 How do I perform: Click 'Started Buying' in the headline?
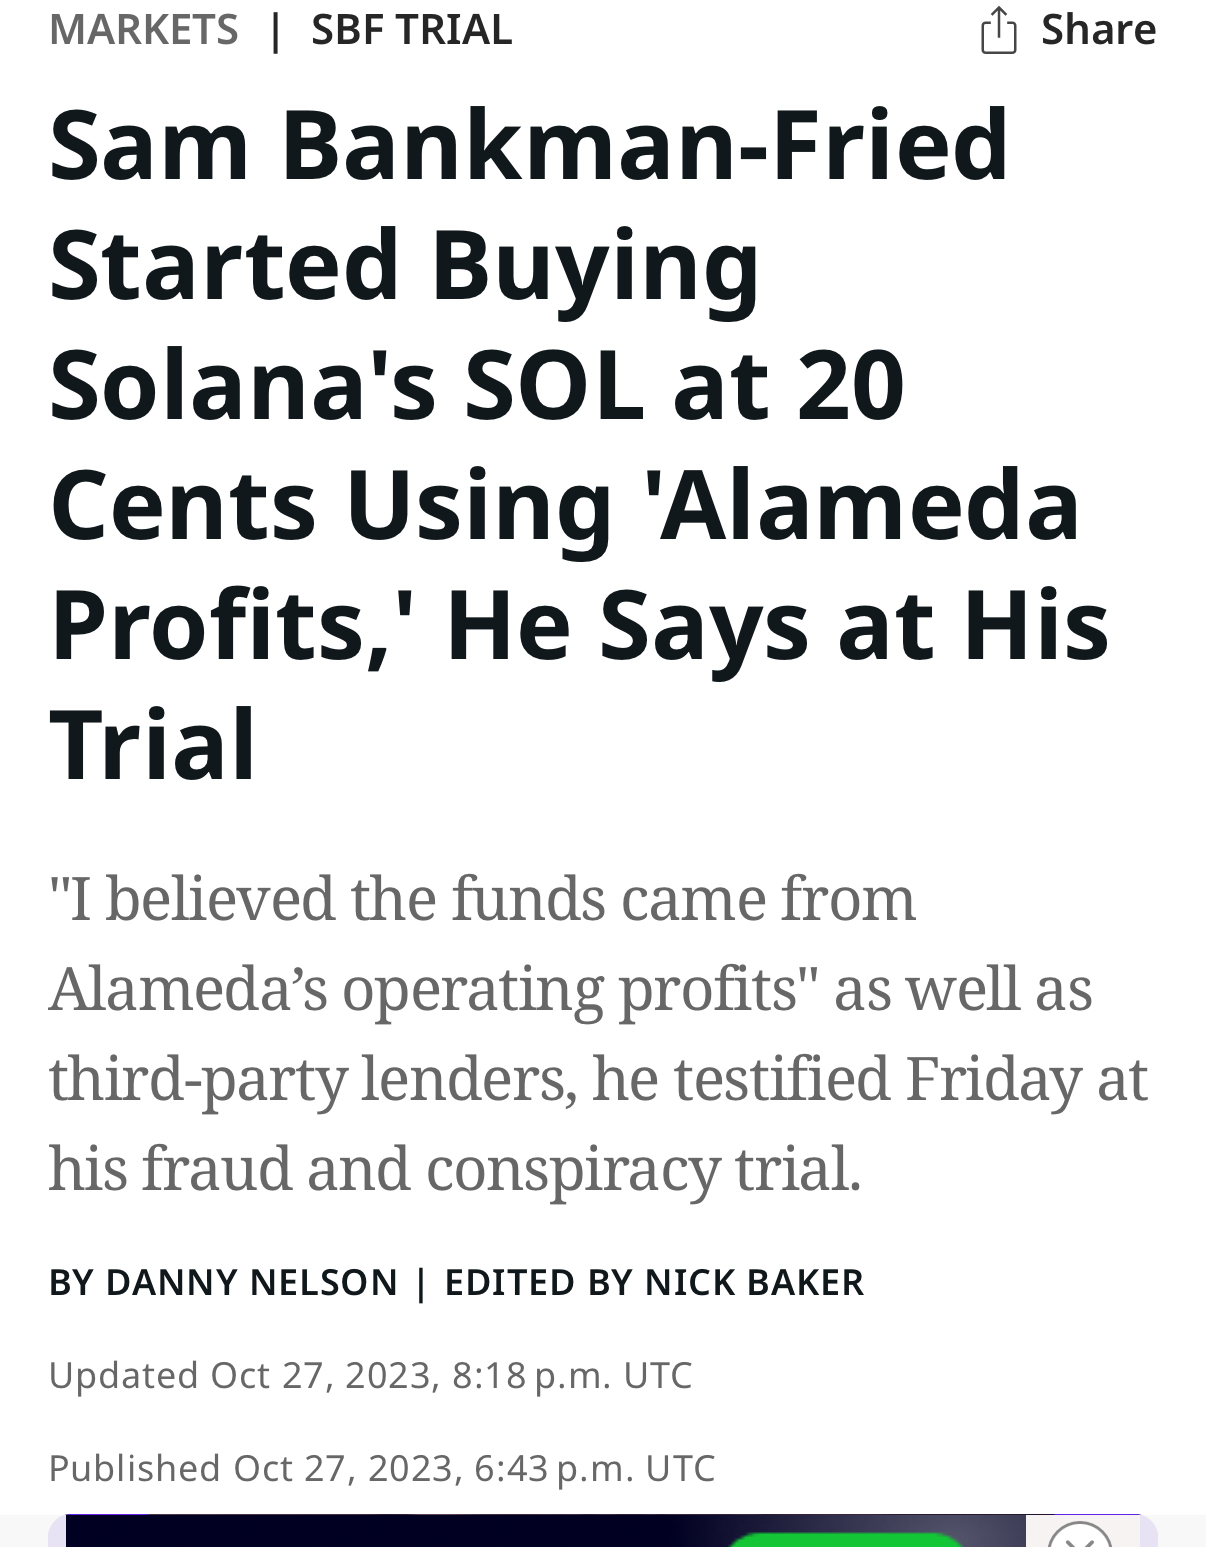(x=405, y=266)
